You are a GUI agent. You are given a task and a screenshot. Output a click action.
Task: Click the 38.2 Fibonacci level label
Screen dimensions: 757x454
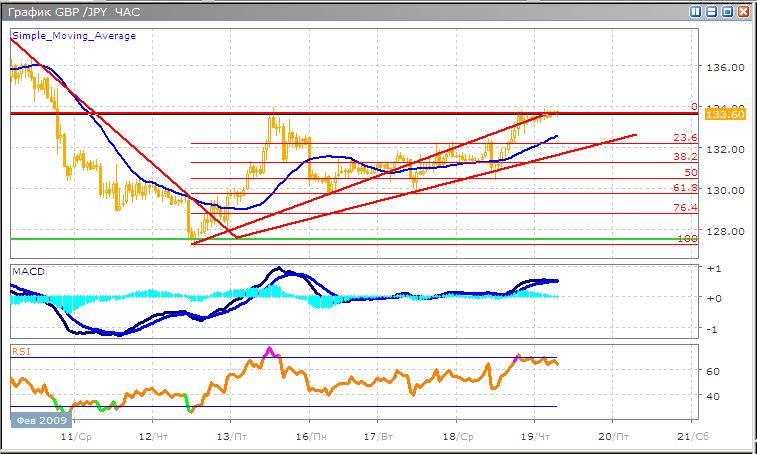point(684,157)
